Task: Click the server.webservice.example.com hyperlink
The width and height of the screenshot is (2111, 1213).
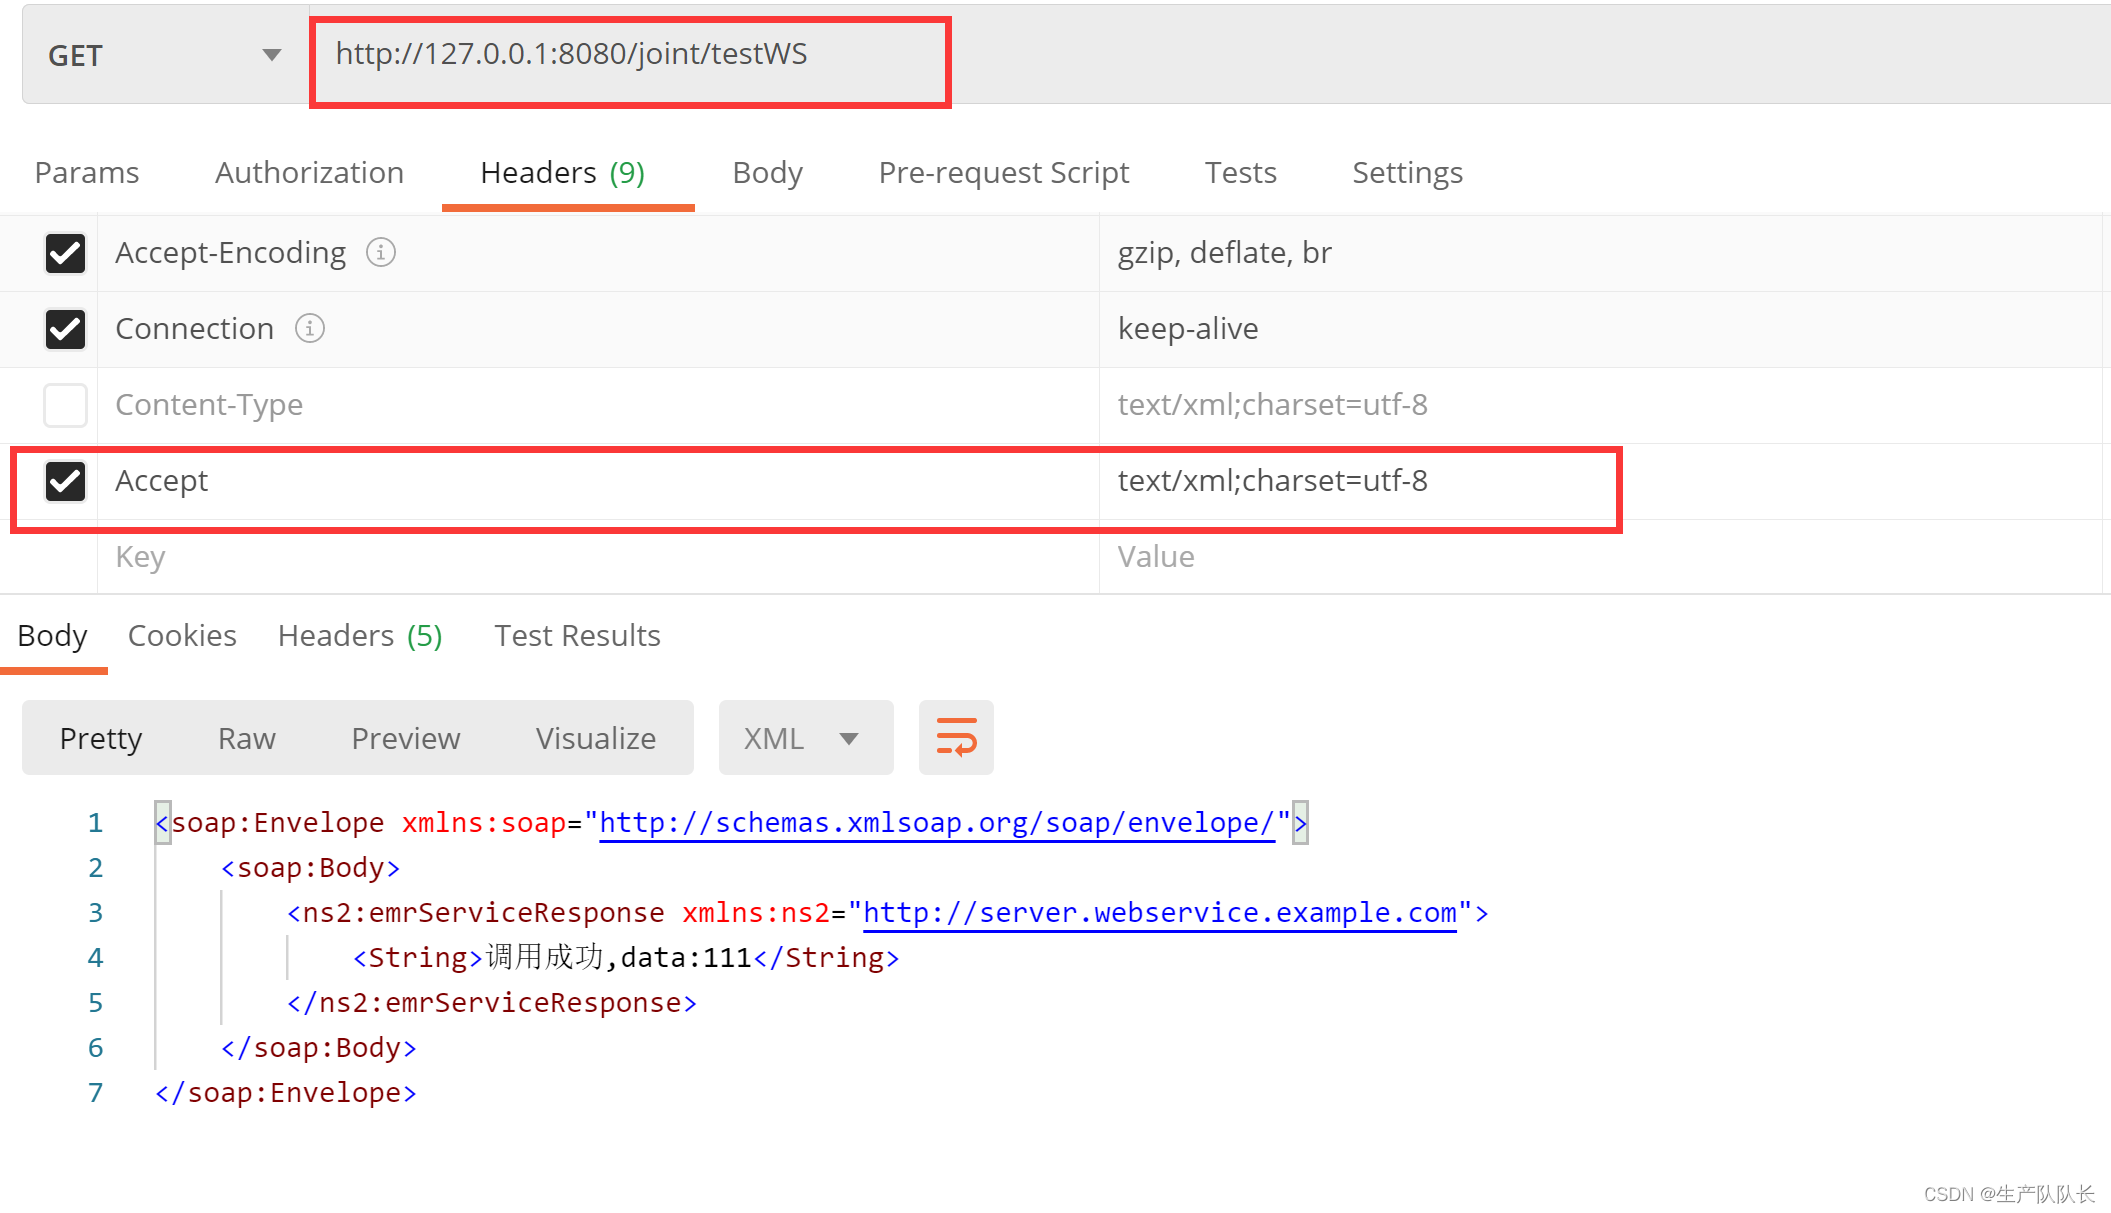Action: (1160, 912)
